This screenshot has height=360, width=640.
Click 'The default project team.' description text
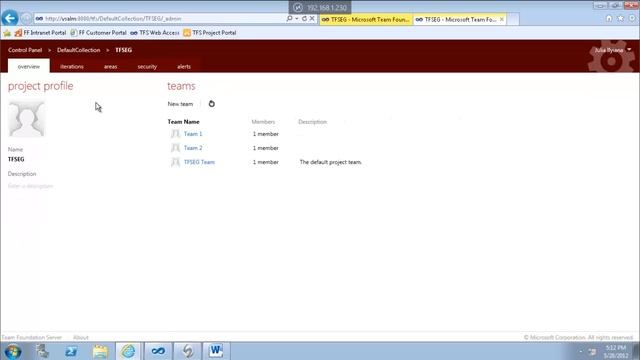[x=331, y=162]
